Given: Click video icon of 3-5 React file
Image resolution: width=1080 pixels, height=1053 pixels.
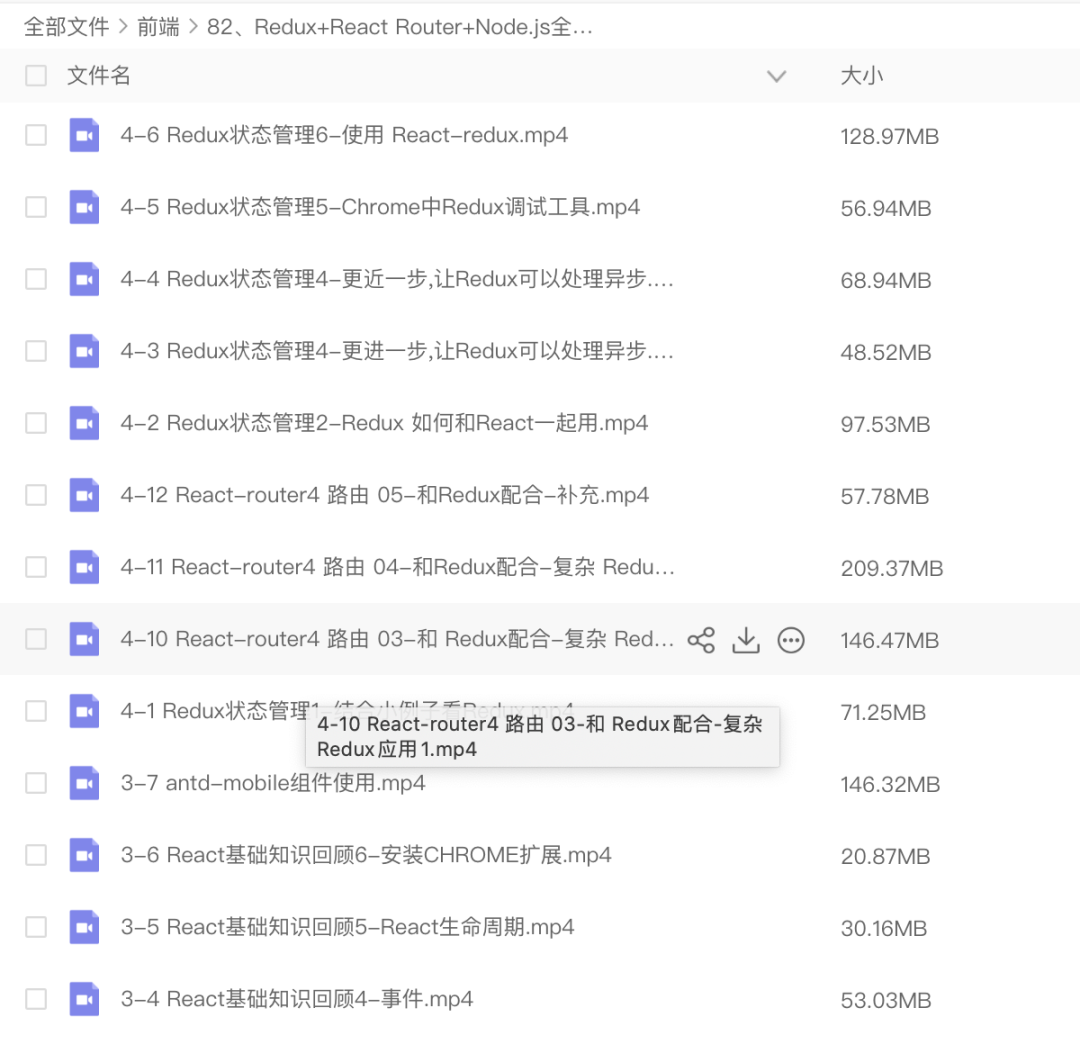Looking at the screenshot, I should [x=84, y=927].
